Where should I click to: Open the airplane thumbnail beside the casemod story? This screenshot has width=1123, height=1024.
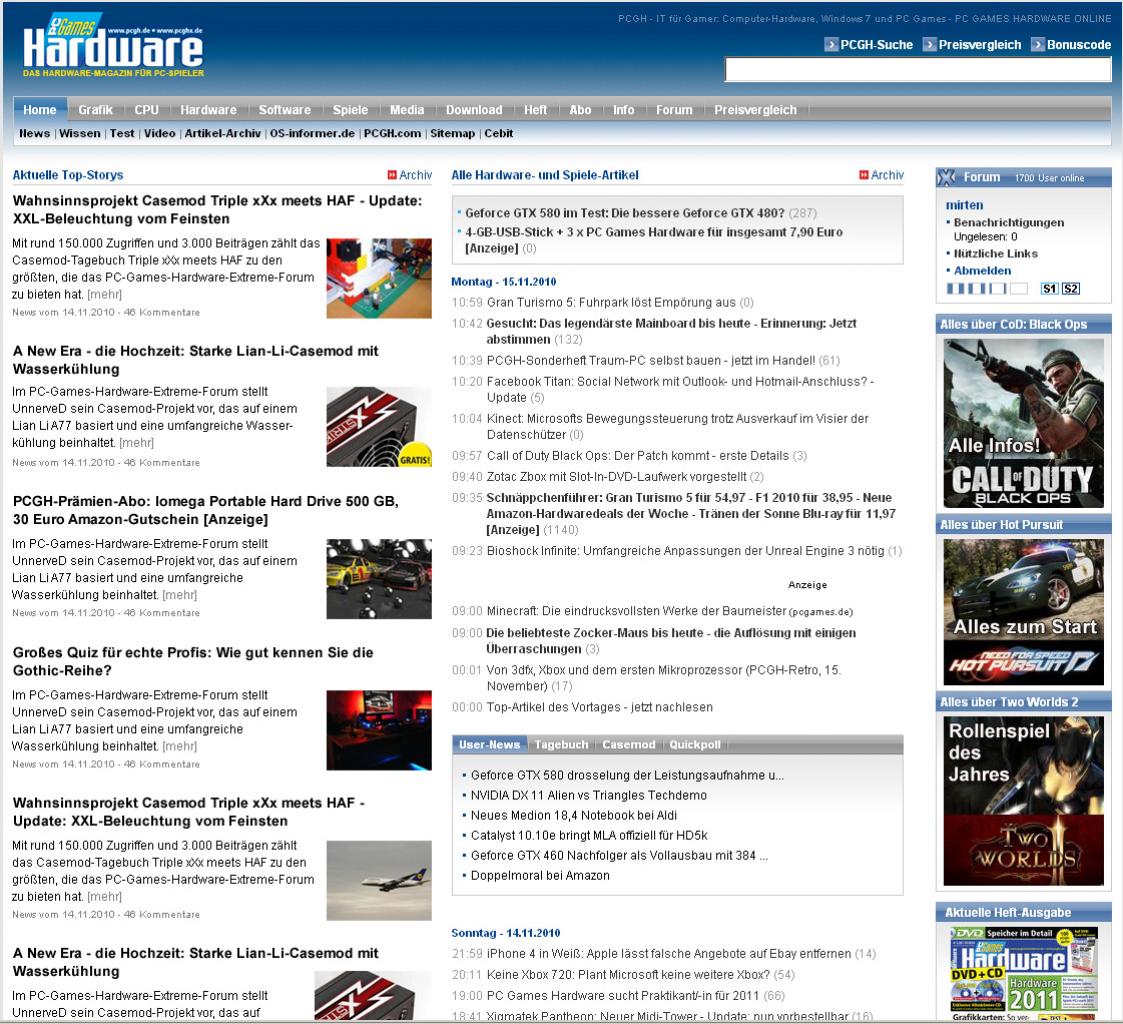[379, 881]
